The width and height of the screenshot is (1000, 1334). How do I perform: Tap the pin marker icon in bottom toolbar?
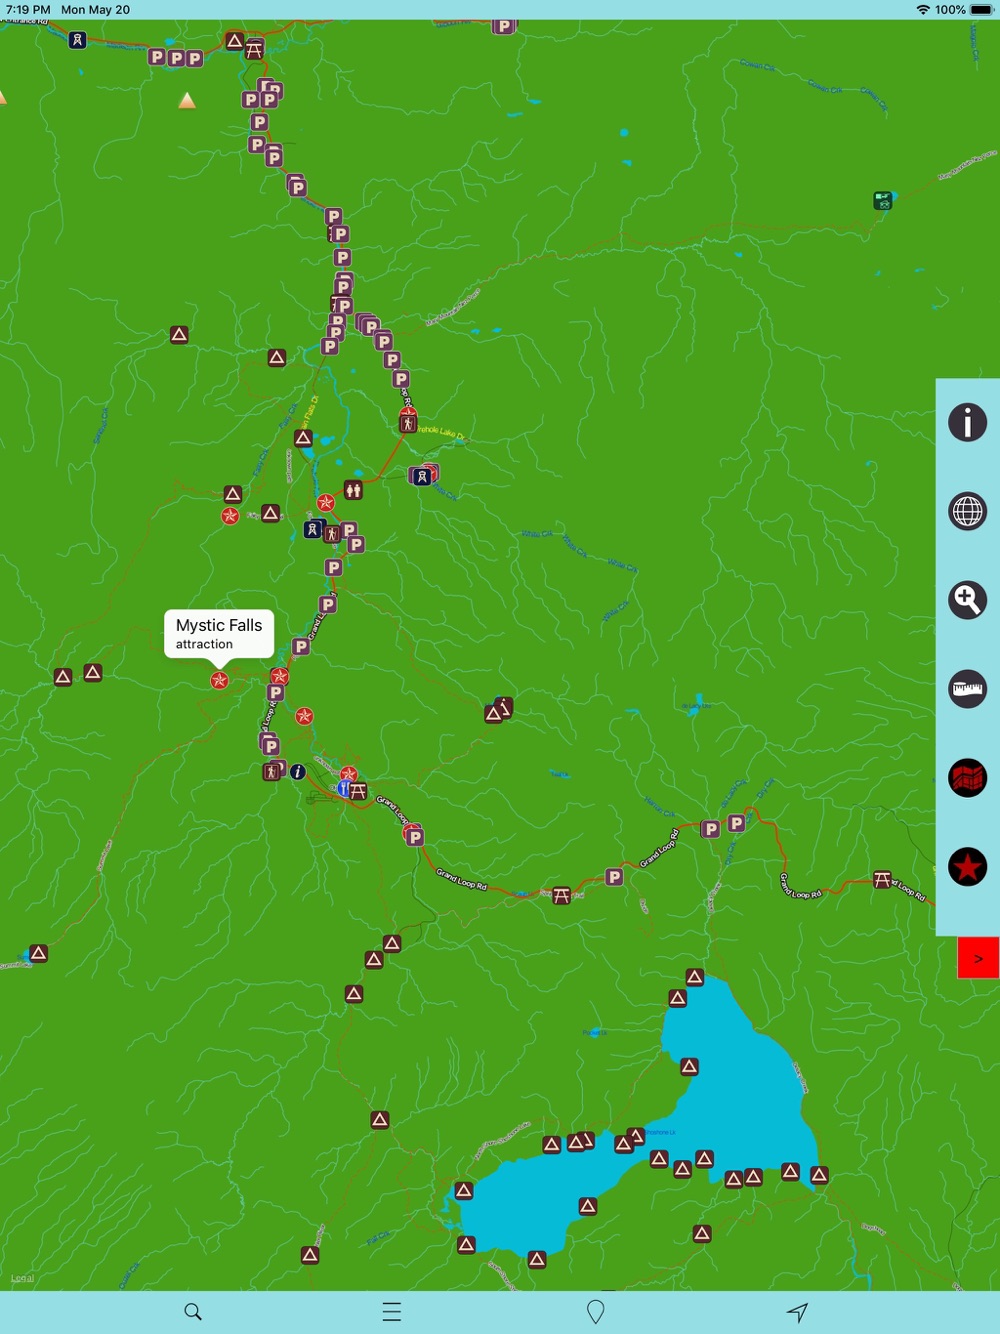[596, 1312]
